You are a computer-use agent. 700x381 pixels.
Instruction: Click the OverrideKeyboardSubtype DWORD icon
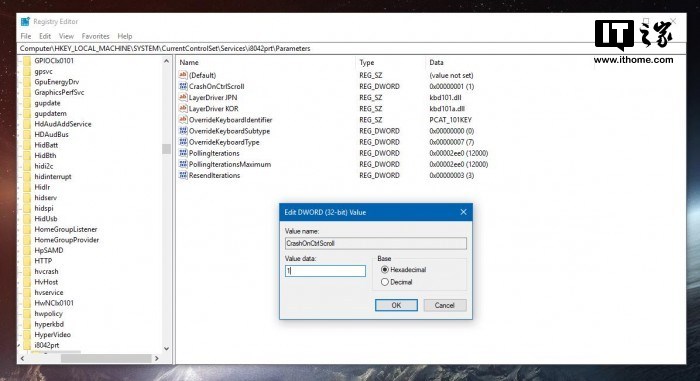tap(183, 131)
